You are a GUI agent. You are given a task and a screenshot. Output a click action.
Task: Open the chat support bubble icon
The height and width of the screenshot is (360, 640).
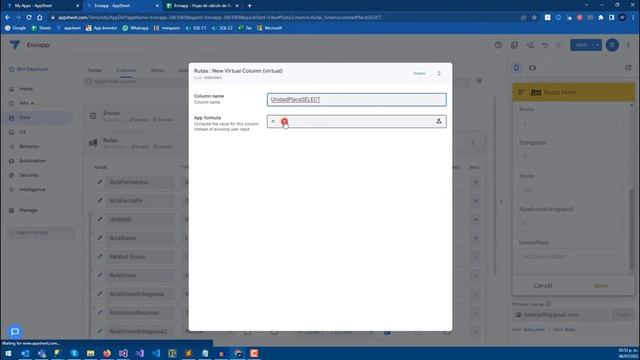click(x=15, y=331)
